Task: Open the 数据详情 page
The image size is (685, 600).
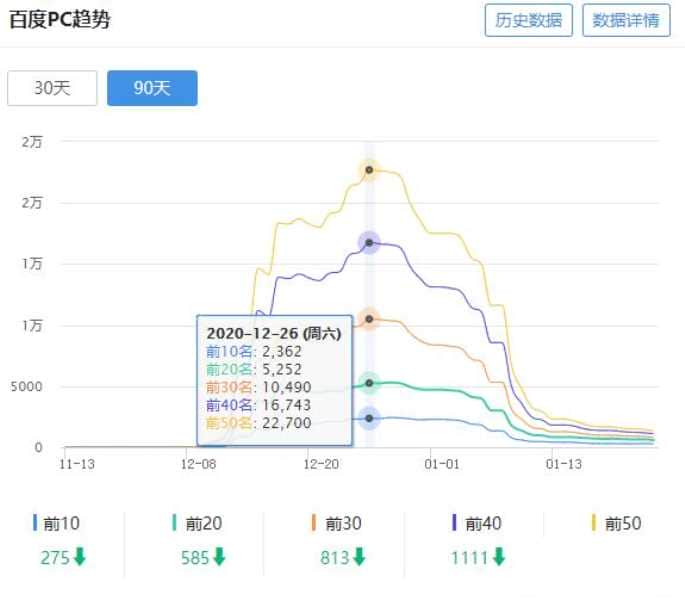Action: pyautogui.click(x=626, y=20)
